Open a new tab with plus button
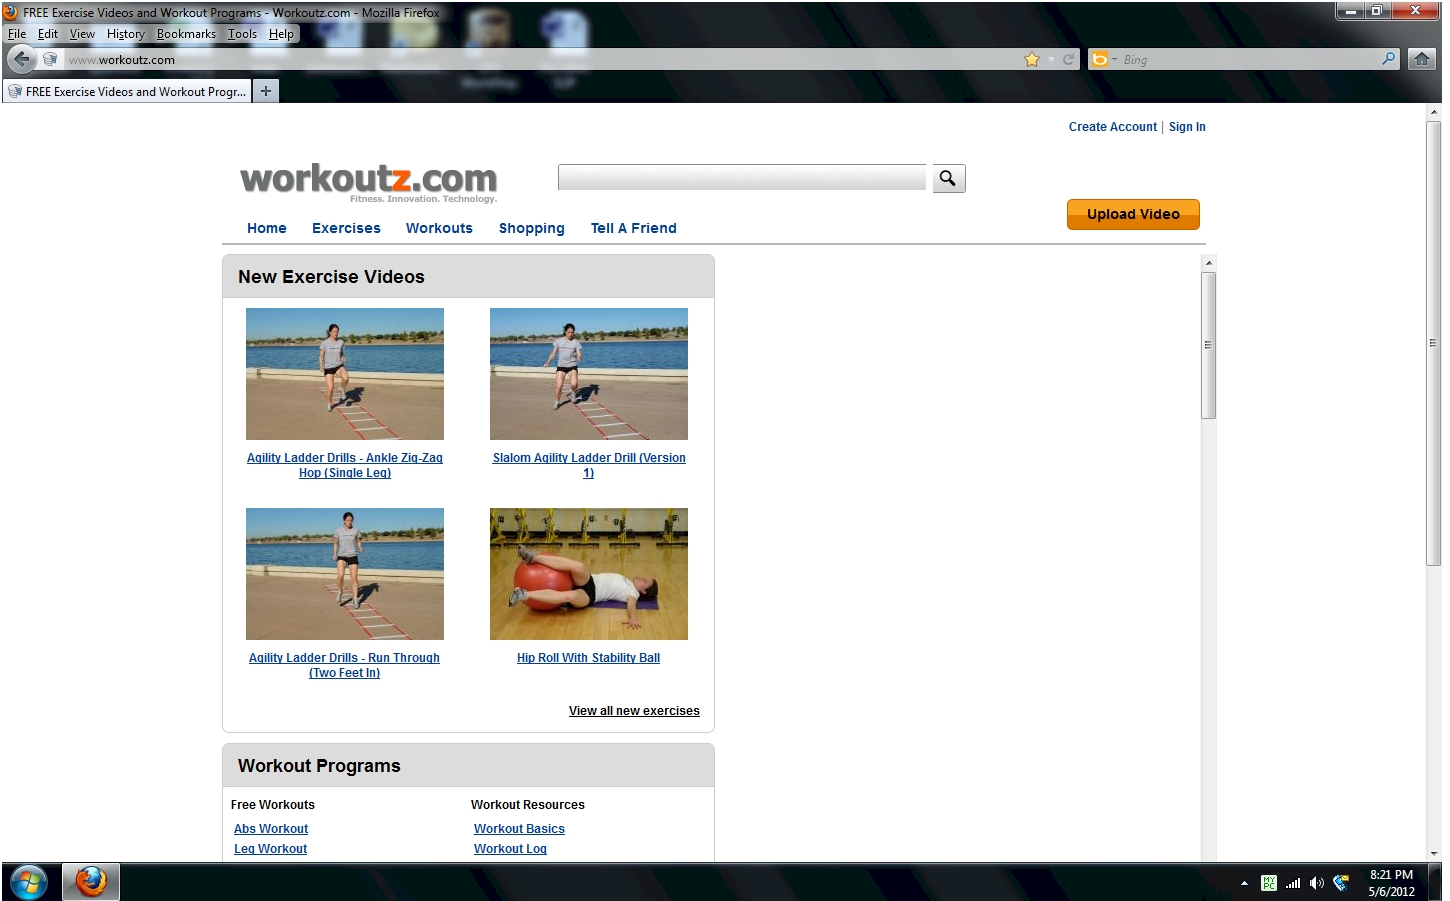This screenshot has height=901, width=1450. 265,91
